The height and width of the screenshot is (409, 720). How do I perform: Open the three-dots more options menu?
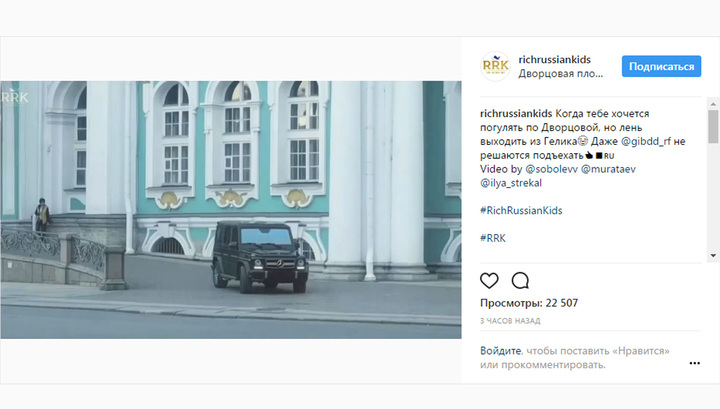coord(694,363)
